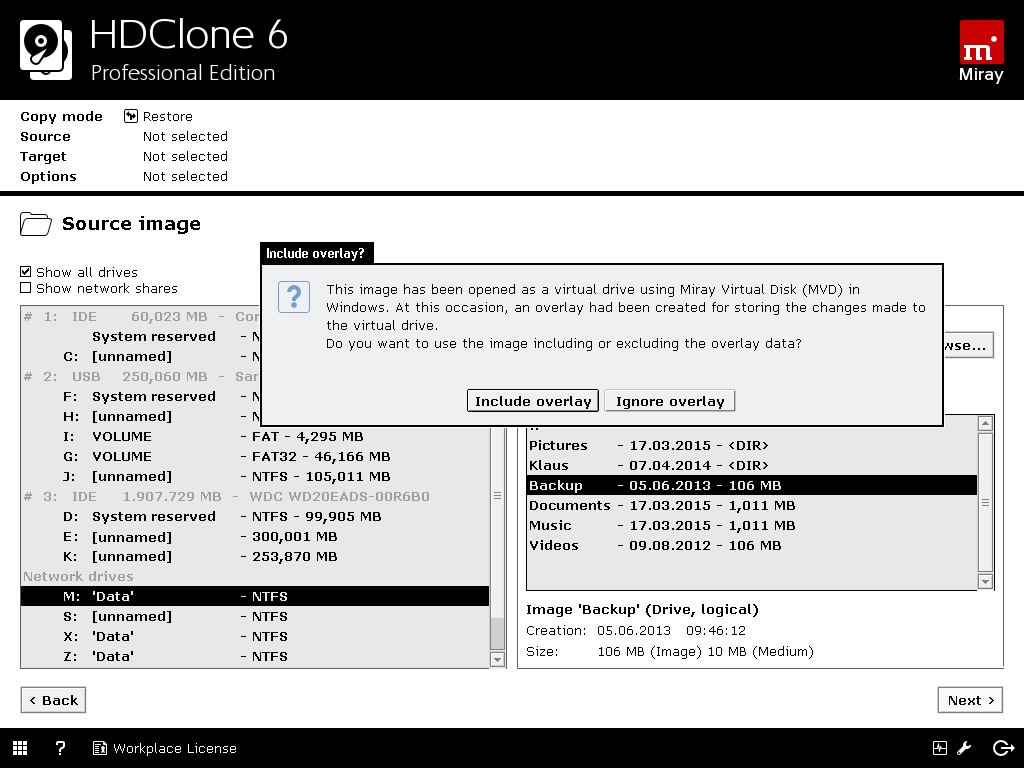The height and width of the screenshot is (768, 1024).
Task: Select disk 3 IDE WDC WD20EADS row
Action: coord(255,496)
